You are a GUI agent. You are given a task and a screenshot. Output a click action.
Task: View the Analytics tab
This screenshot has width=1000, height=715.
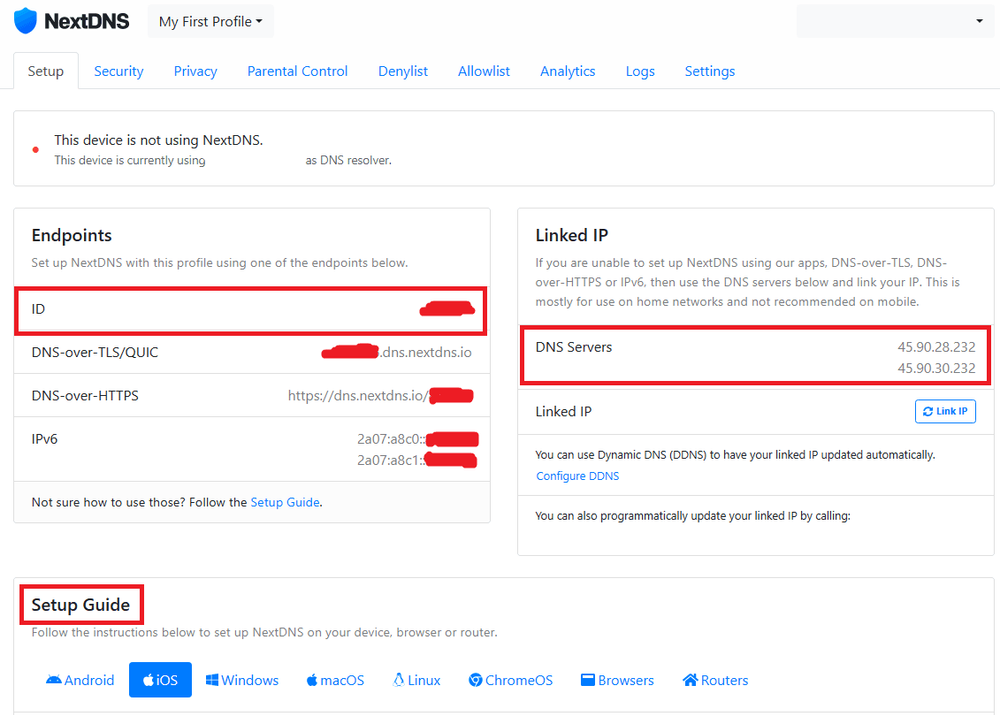point(567,71)
